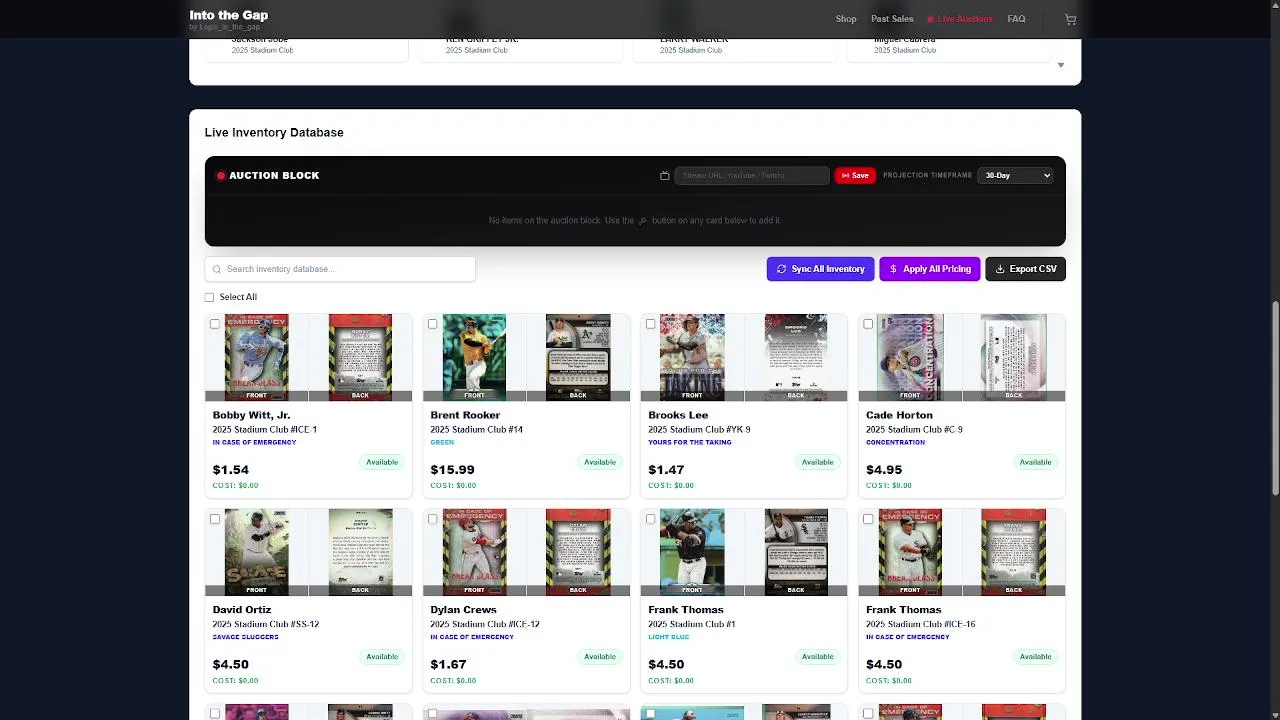The height and width of the screenshot is (720, 1280).
Task: Click the Bobby Witt, Jr. $1.54 price
Action: click(231, 470)
